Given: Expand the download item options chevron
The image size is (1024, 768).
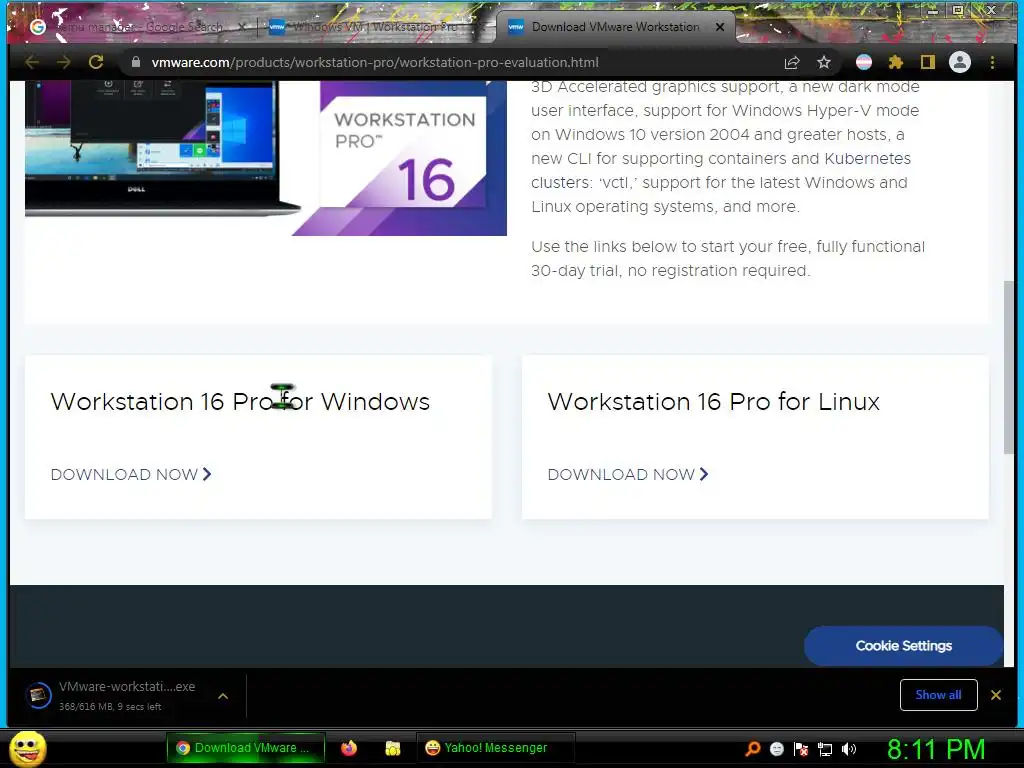Looking at the screenshot, I should click(223, 696).
